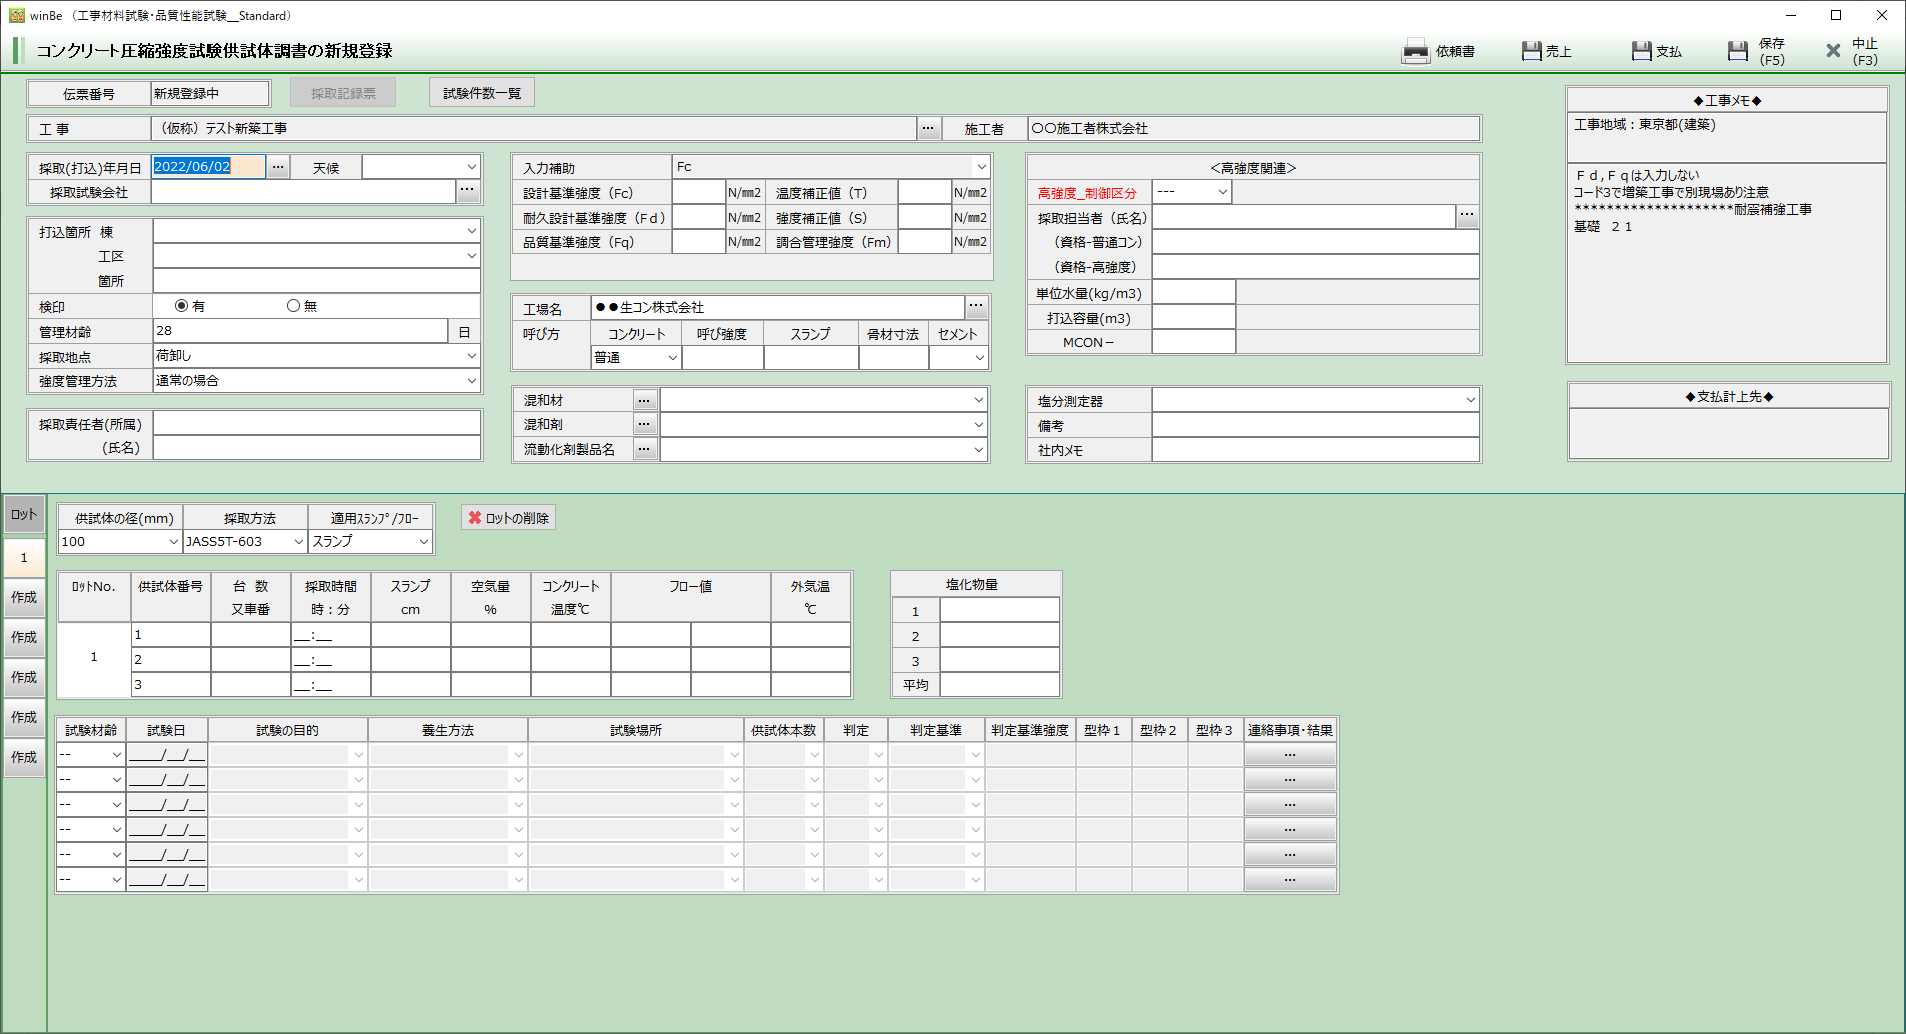Click the 試験日 field in the first test row

(167, 755)
